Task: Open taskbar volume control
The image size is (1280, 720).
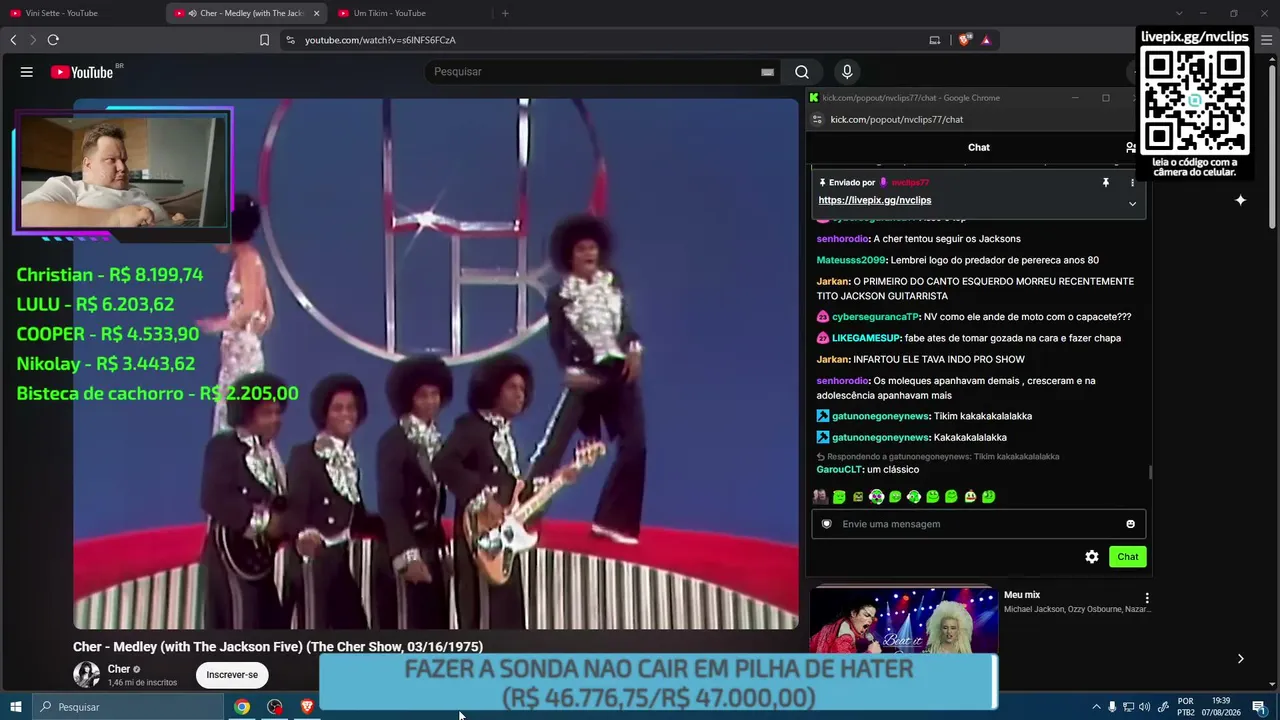Action: point(1145,707)
